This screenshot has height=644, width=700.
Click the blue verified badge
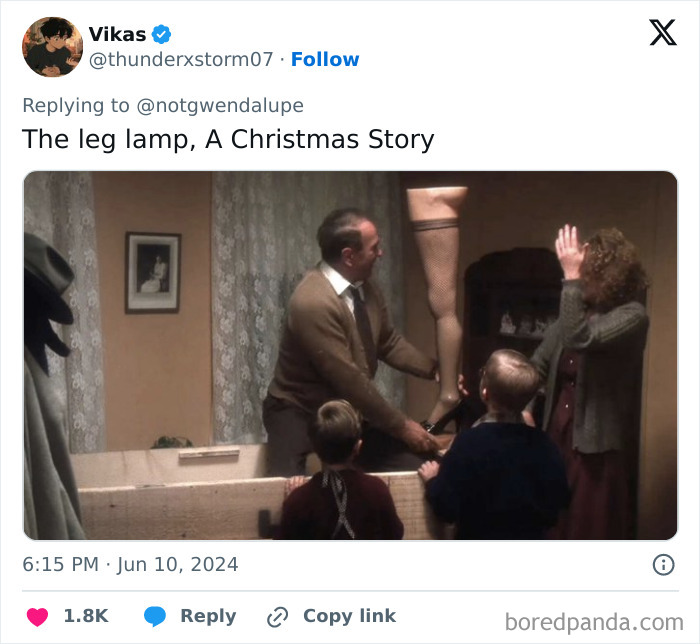click(x=162, y=34)
